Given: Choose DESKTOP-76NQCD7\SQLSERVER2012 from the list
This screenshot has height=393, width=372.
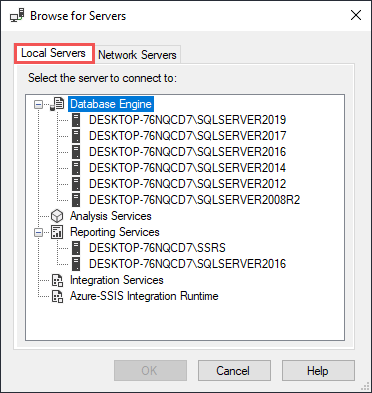Looking at the screenshot, I should (x=187, y=184).
